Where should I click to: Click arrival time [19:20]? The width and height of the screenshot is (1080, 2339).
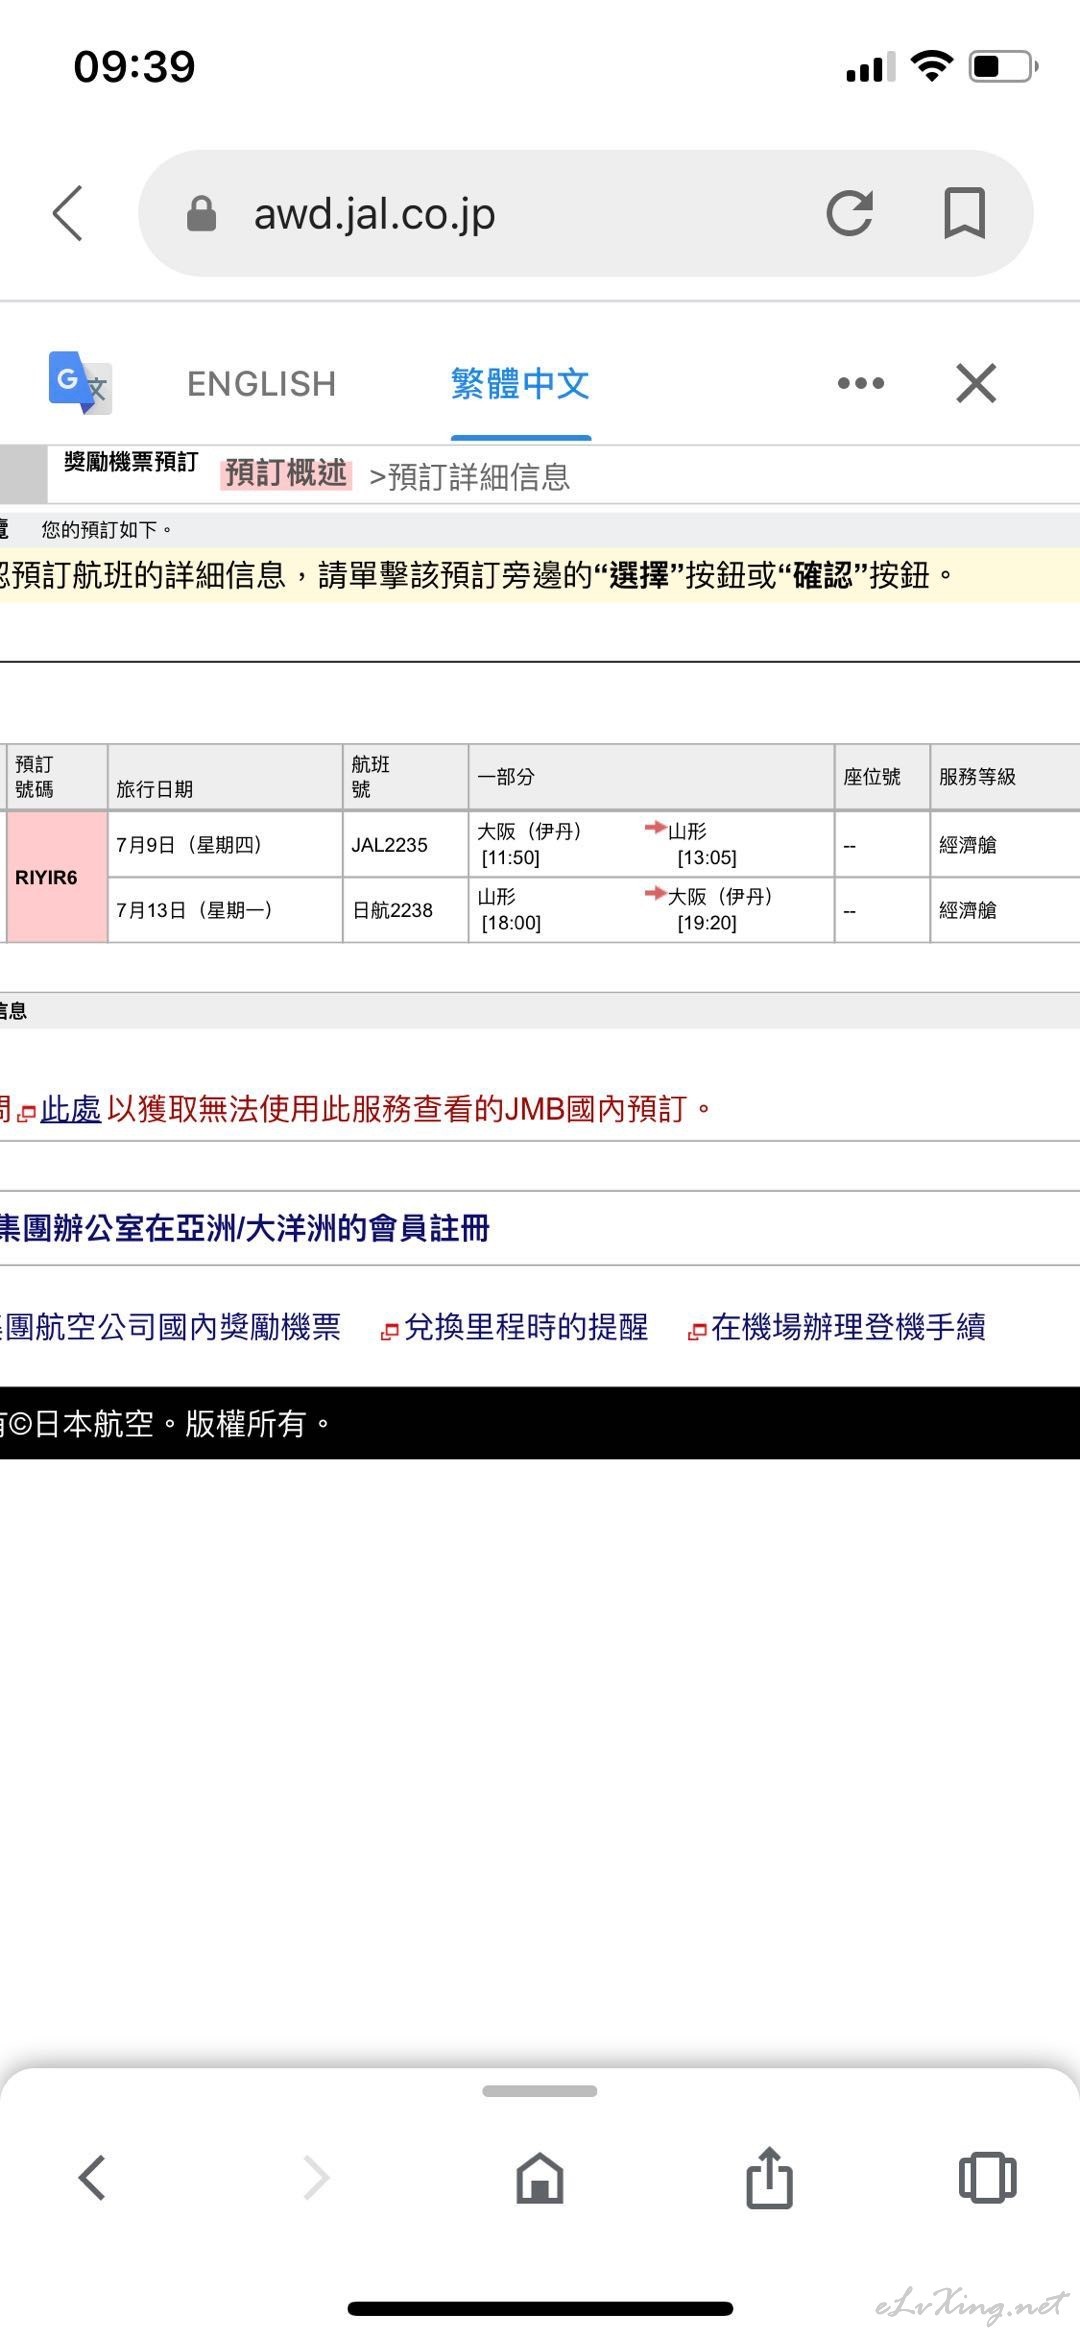tap(707, 923)
